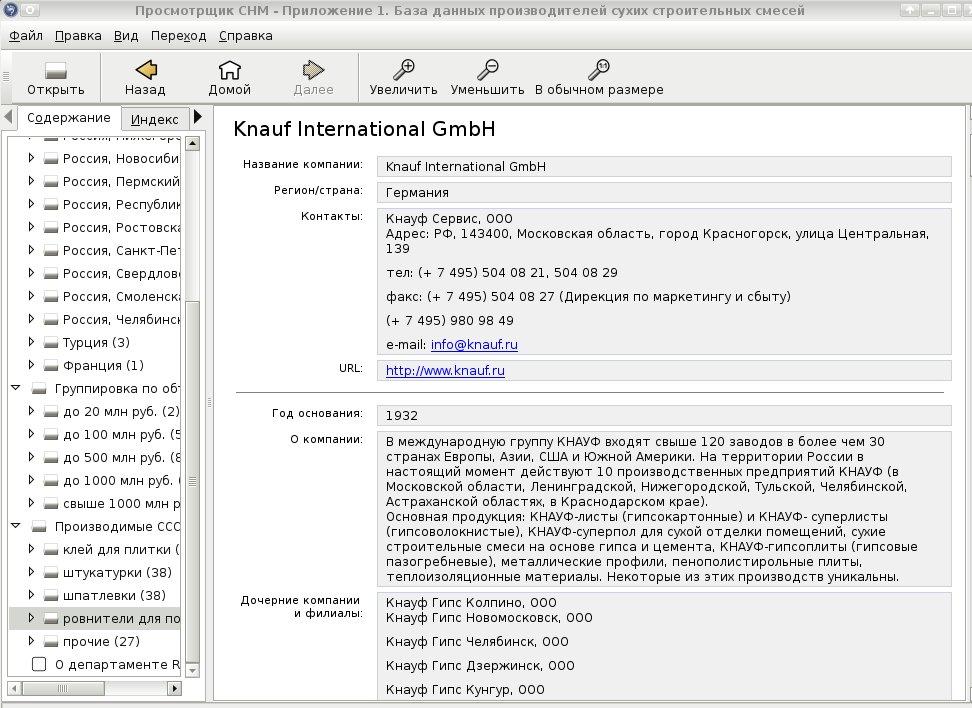Expand the прочие (27) node

pyautogui.click(x=31, y=641)
